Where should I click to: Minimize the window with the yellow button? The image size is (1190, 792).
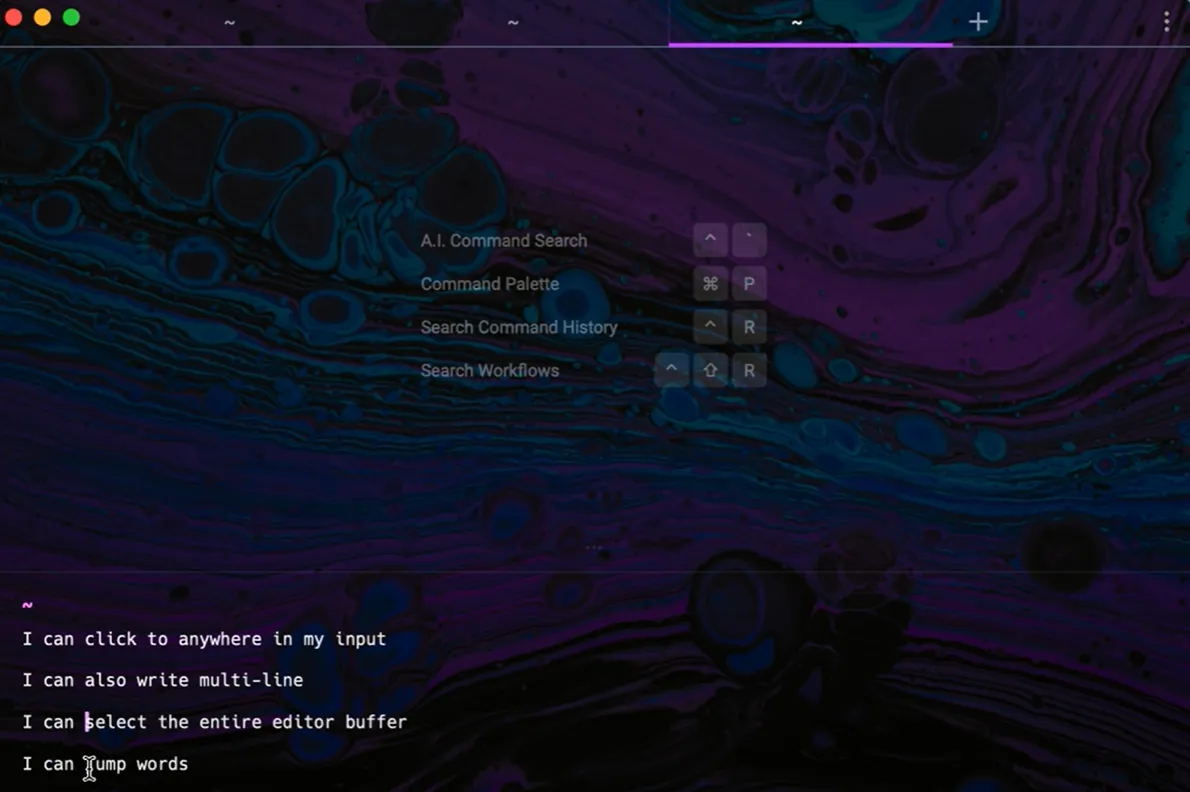tap(42, 17)
